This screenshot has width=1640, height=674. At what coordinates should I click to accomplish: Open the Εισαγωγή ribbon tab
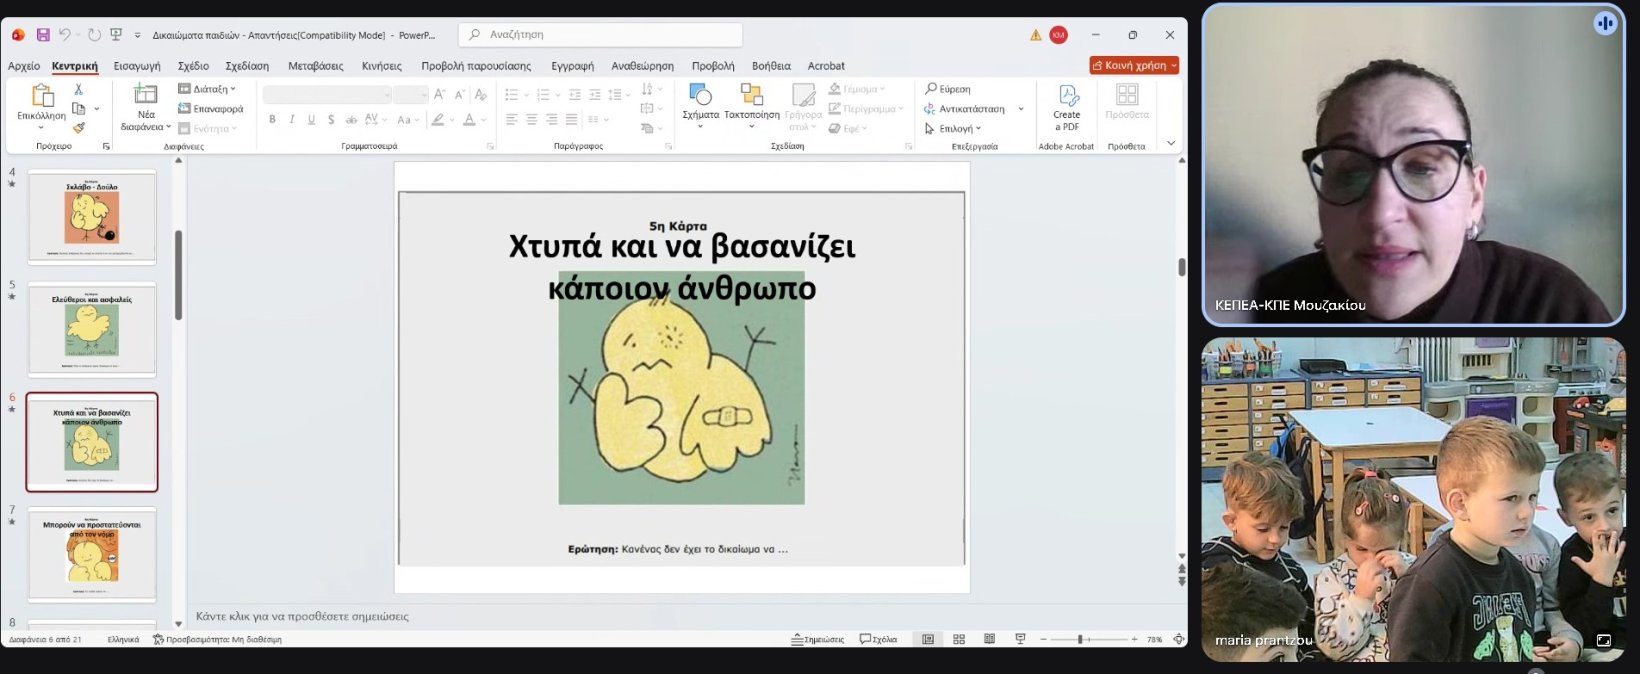[x=137, y=66]
